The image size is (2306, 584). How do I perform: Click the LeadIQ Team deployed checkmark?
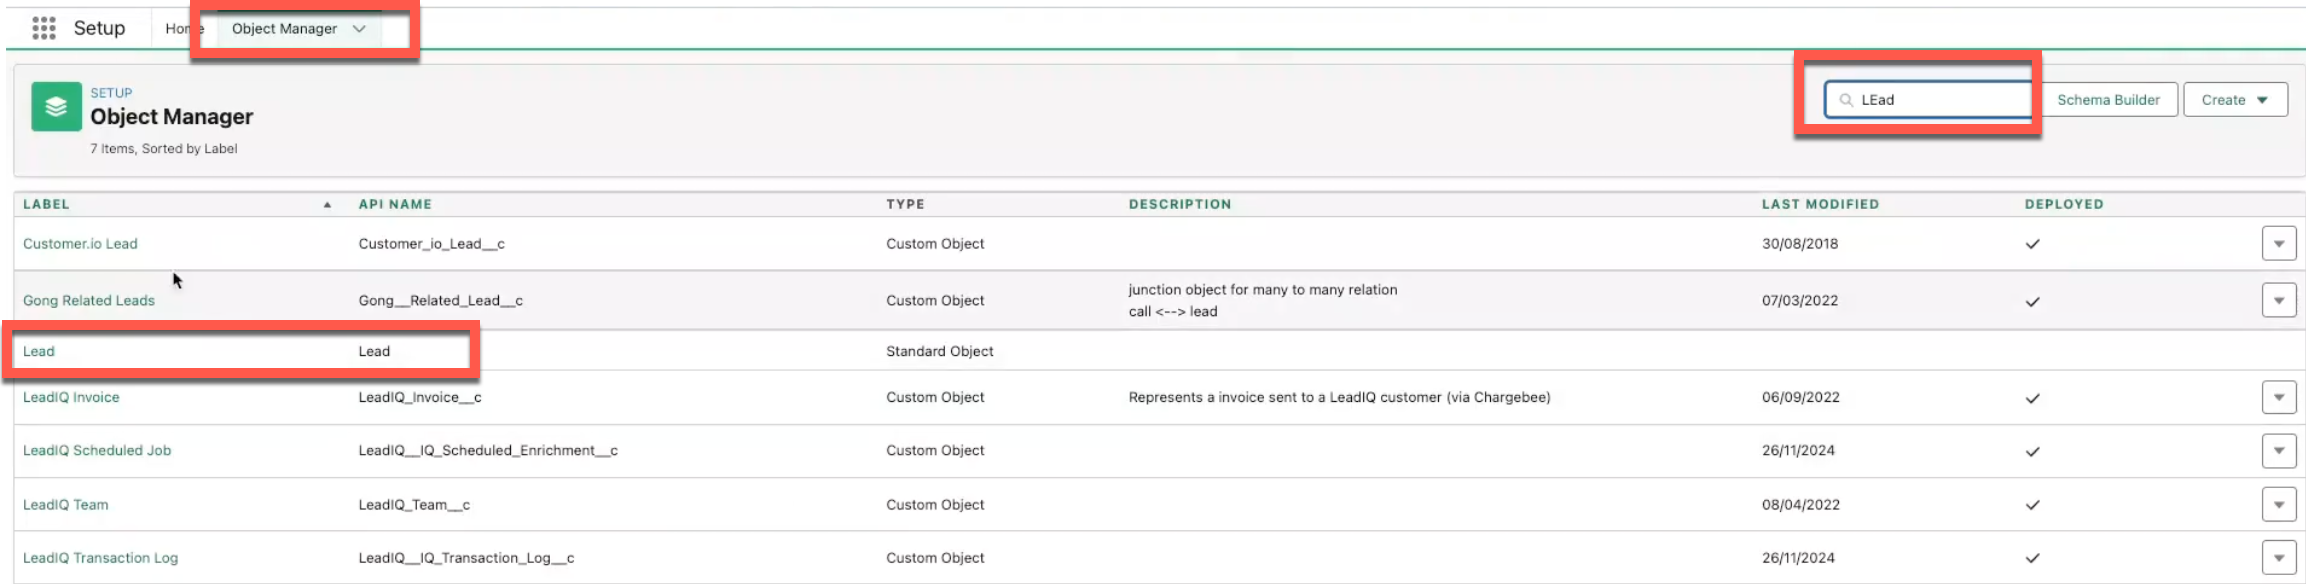(x=2032, y=505)
